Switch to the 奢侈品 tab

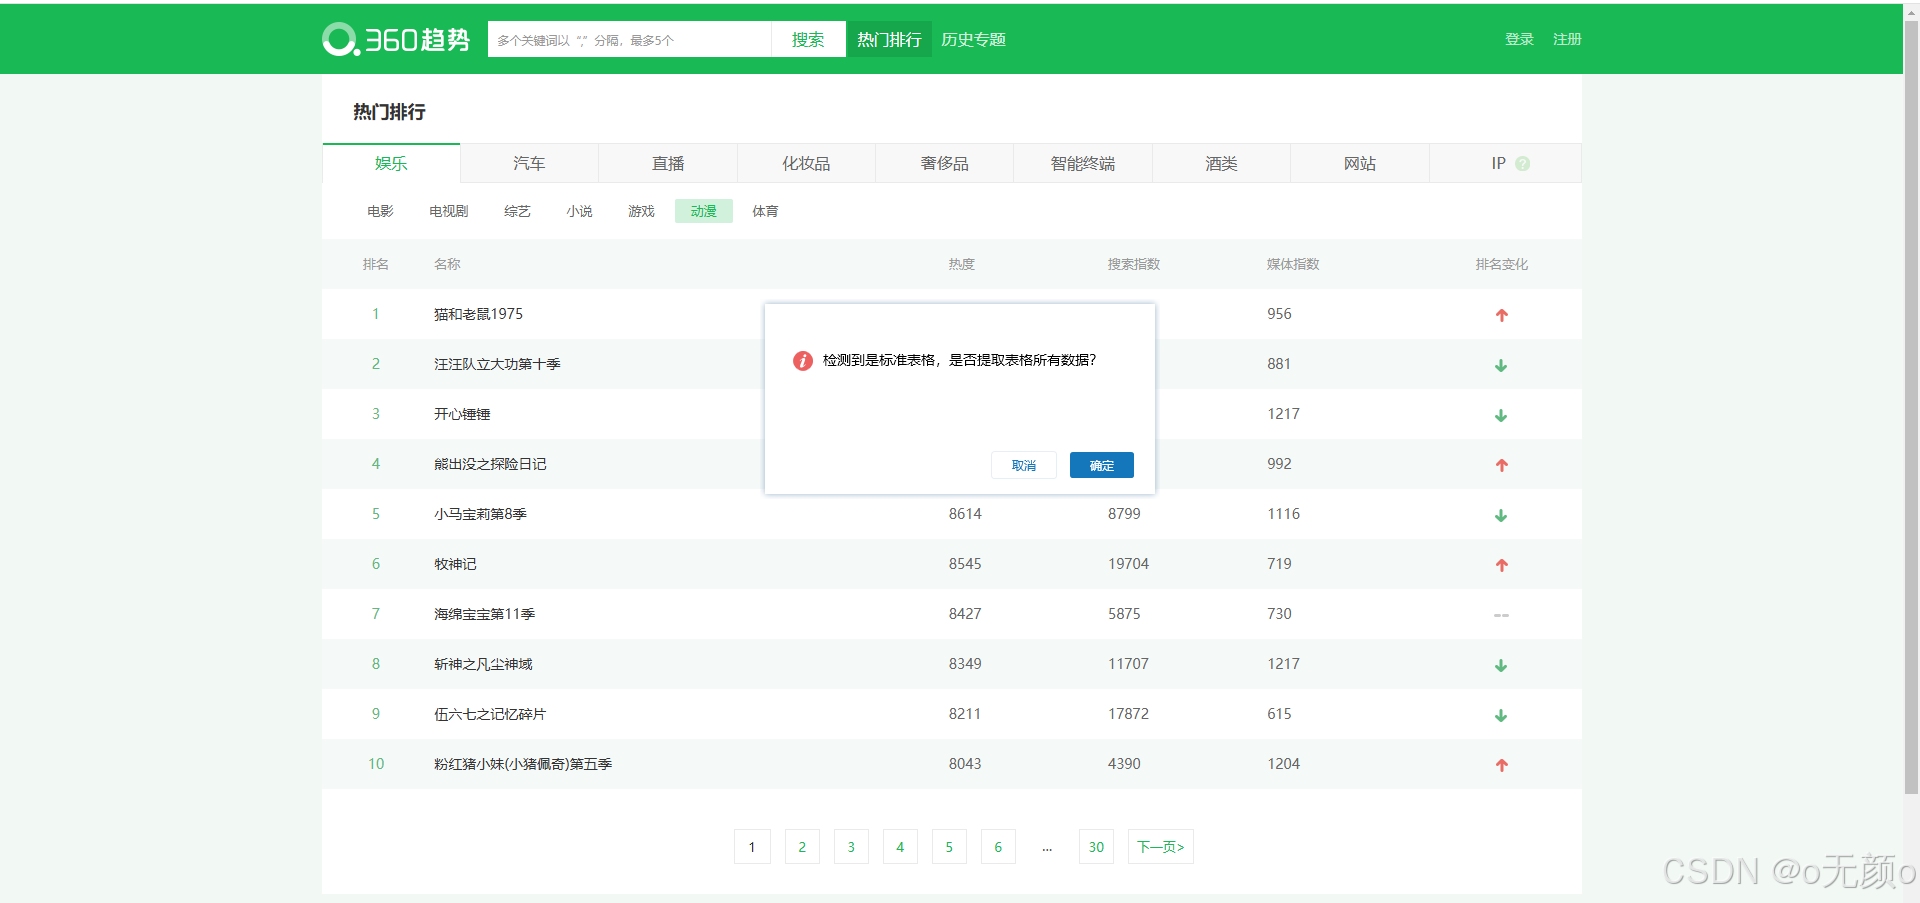coord(945,163)
